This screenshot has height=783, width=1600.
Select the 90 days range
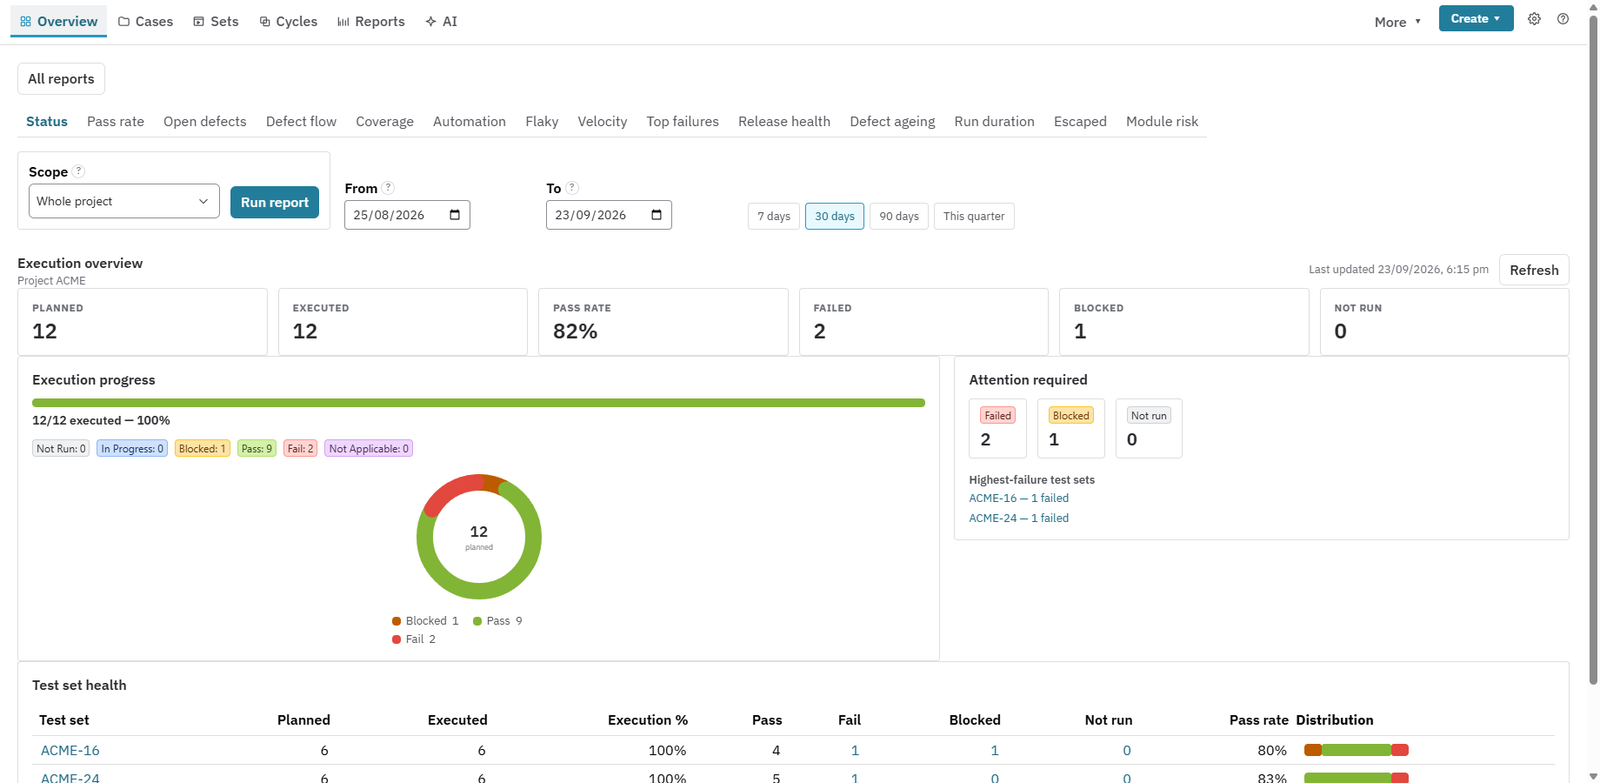pyautogui.click(x=899, y=216)
